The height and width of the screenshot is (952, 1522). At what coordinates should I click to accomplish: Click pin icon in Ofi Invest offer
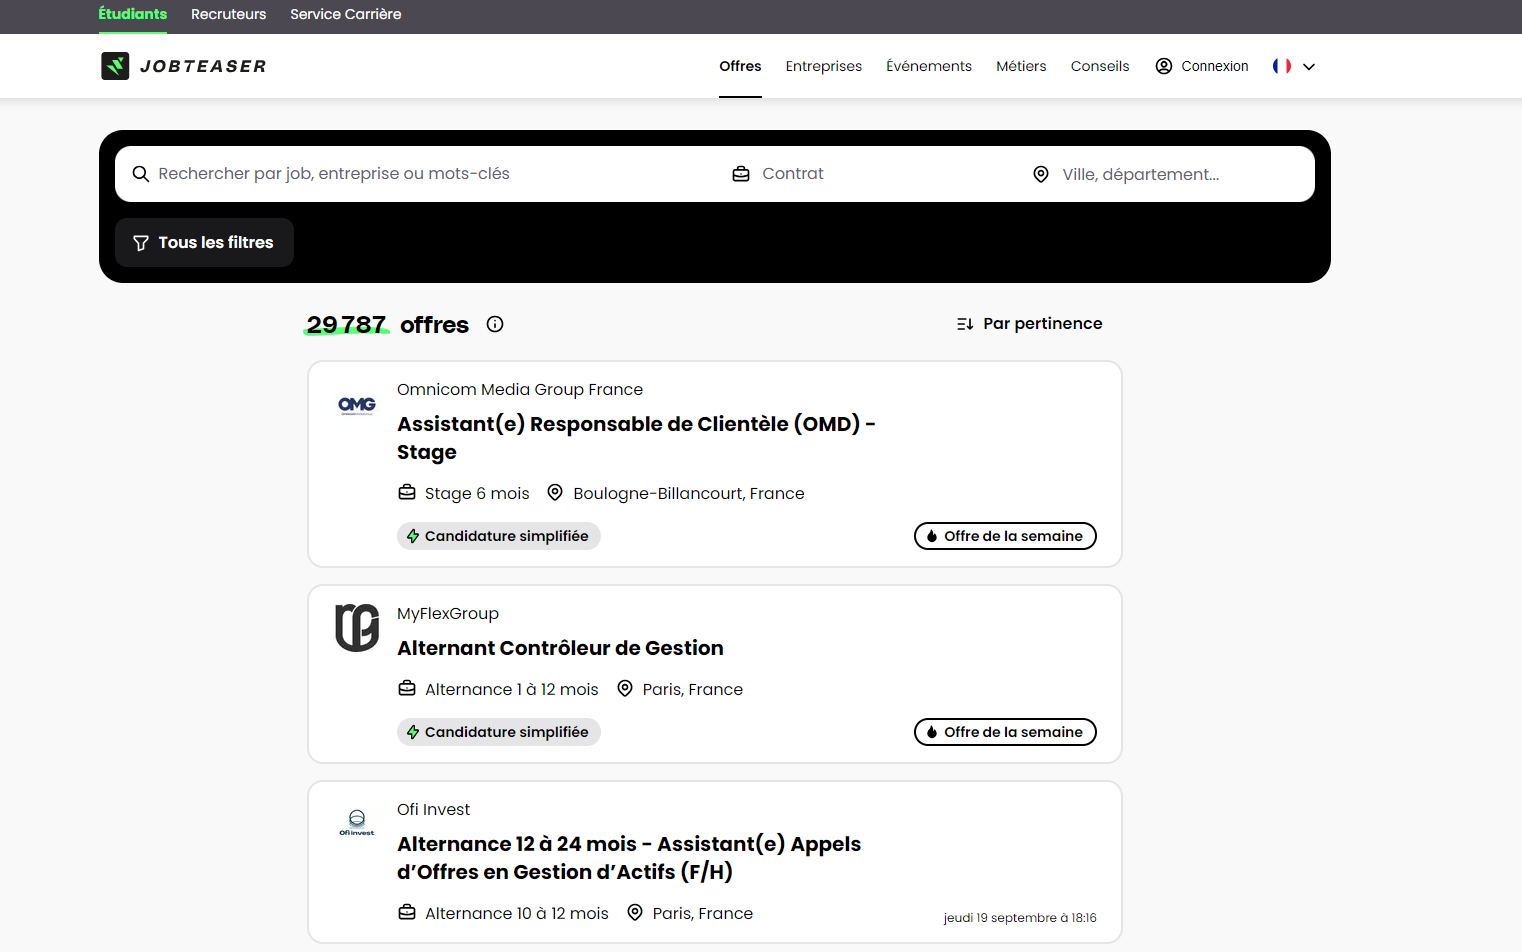point(635,912)
